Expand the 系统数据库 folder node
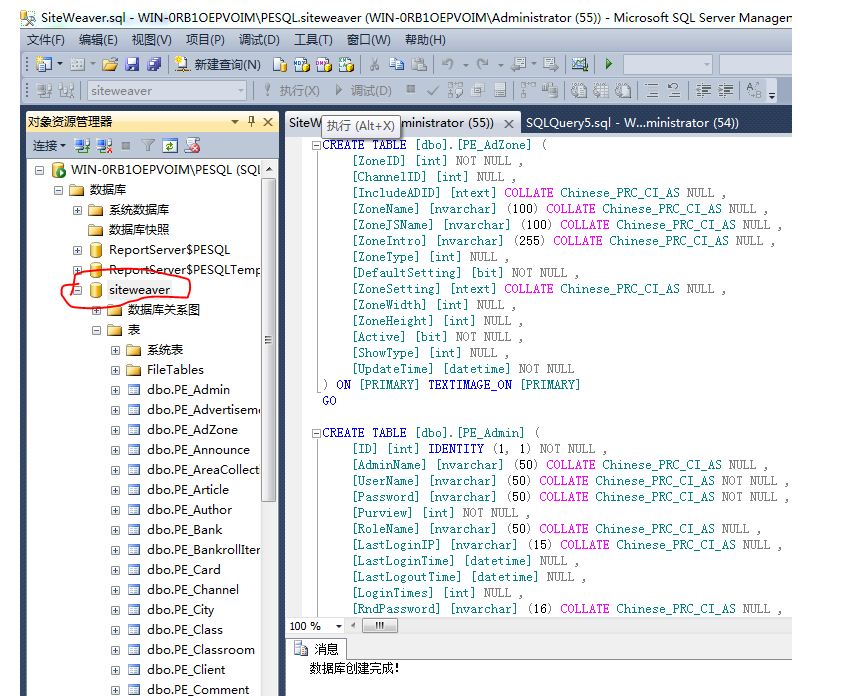The image size is (841, 696). point(78,210)
